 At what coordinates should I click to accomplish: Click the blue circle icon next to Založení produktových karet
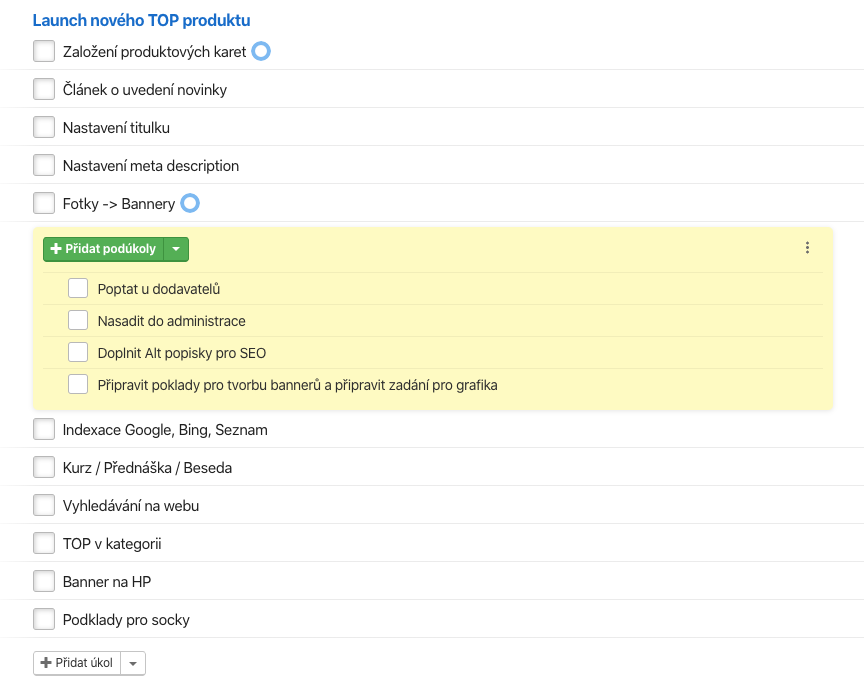(x=261, y=51)
